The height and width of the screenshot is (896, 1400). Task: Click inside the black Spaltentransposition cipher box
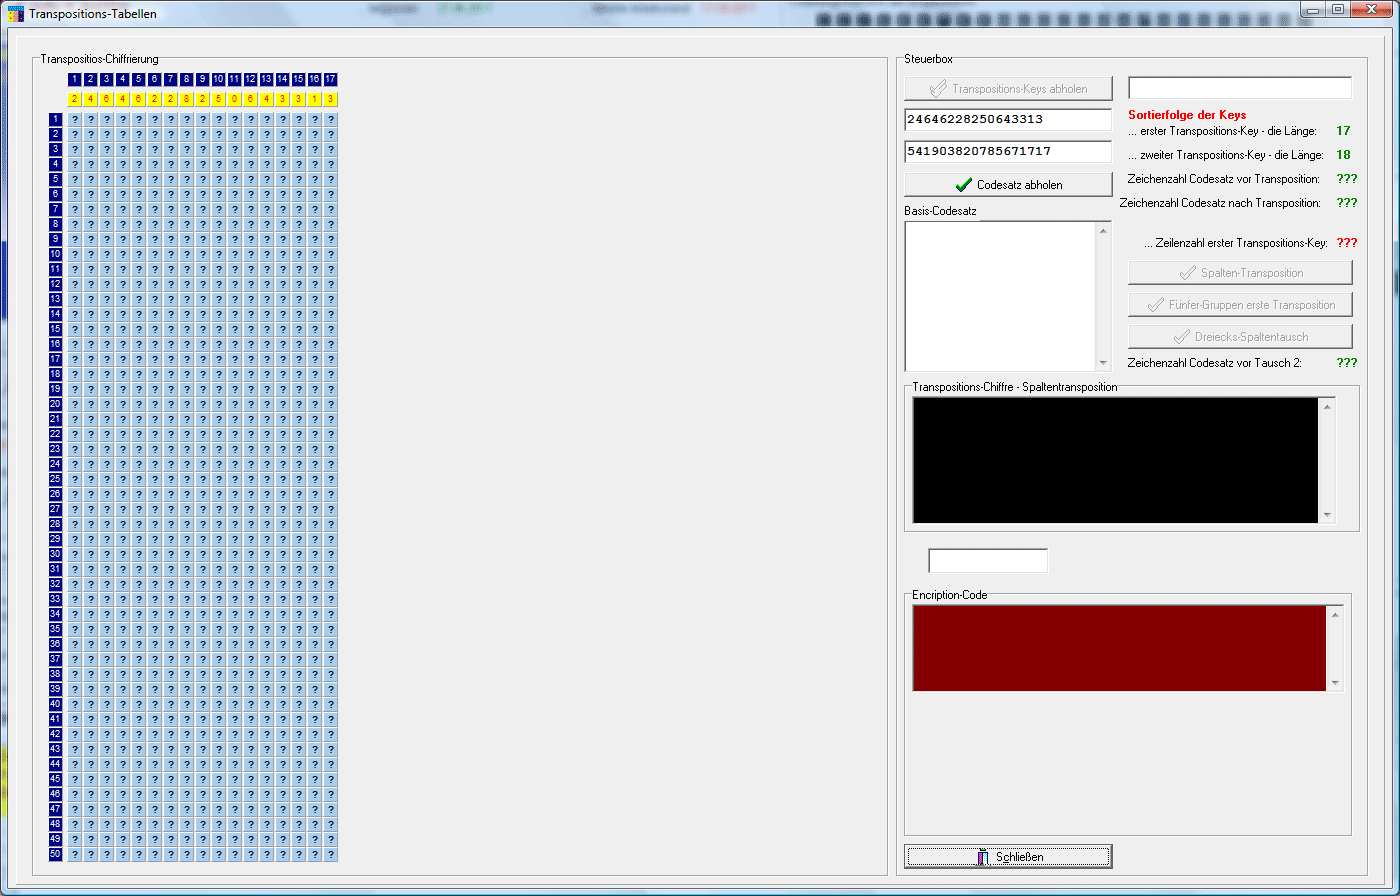coord(1115,460)
